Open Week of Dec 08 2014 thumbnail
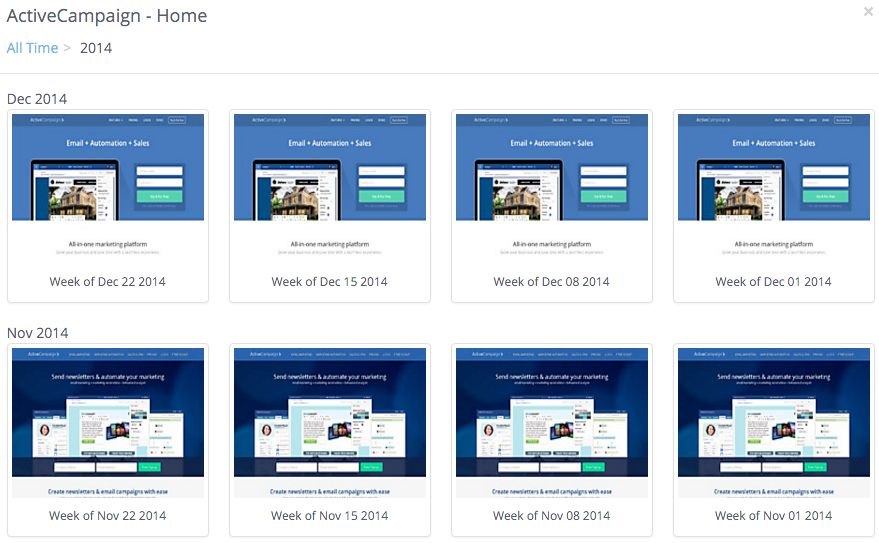The height and width of the screenshot is (543, 879). tap(552, 185)
